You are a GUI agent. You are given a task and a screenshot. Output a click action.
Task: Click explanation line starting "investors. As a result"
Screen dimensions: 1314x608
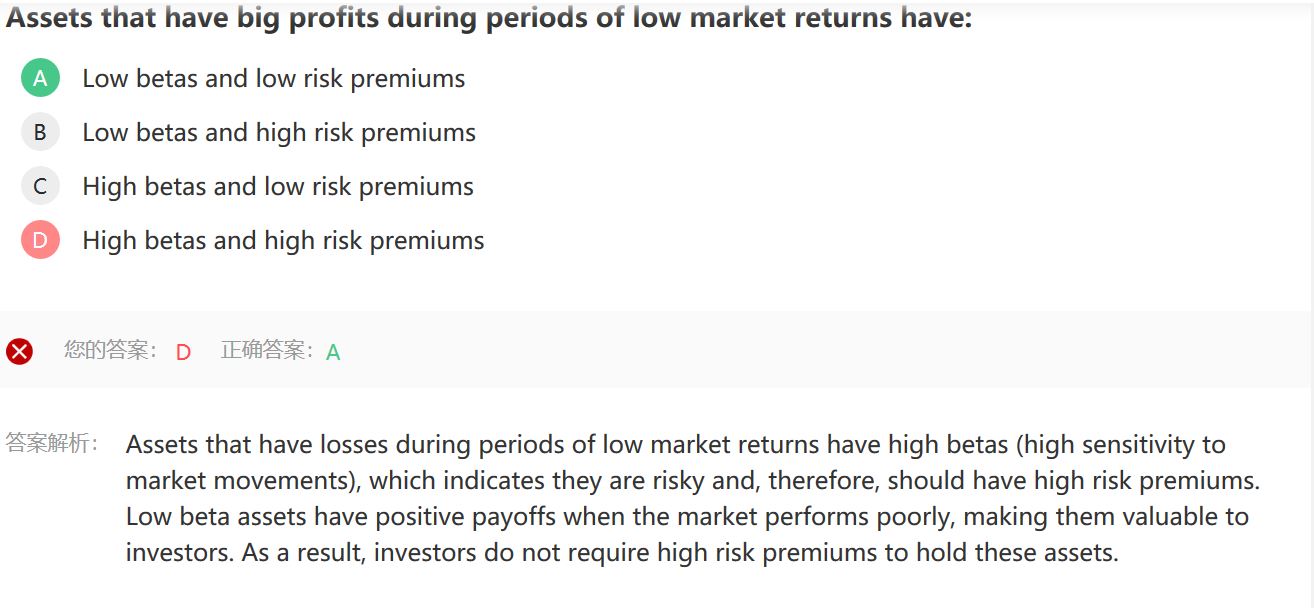(622, 552)
